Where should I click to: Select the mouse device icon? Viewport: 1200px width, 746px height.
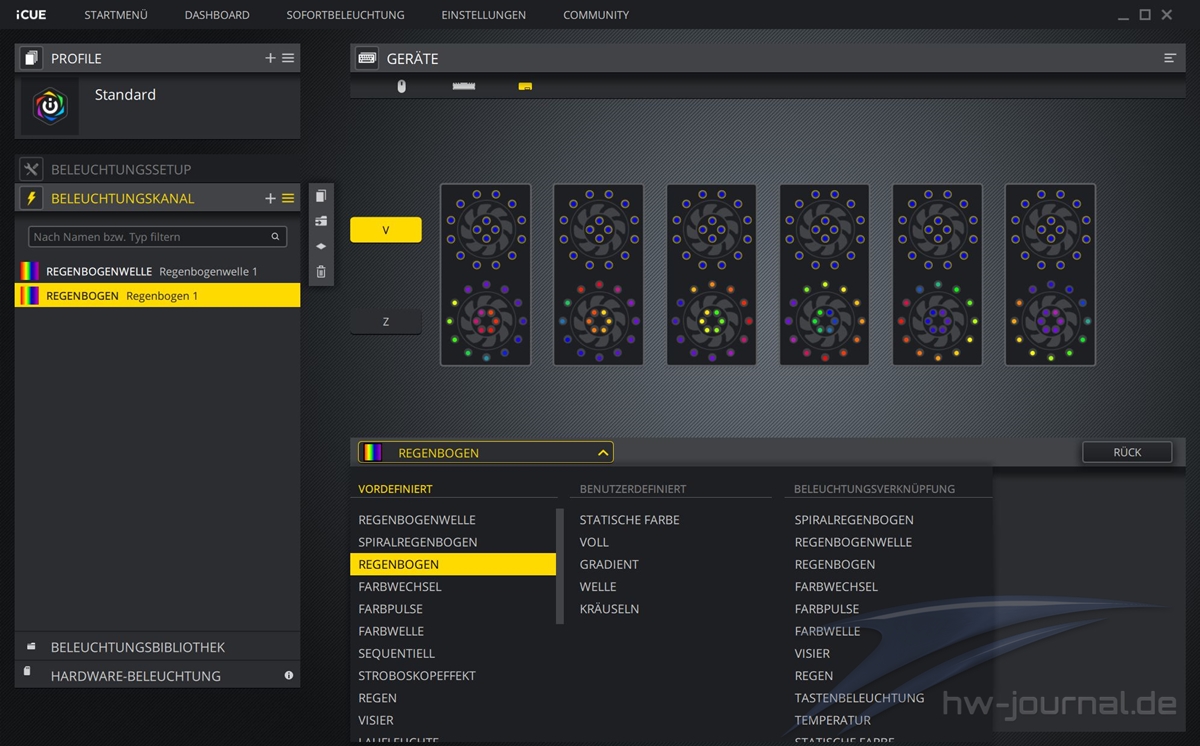[402, 87]
